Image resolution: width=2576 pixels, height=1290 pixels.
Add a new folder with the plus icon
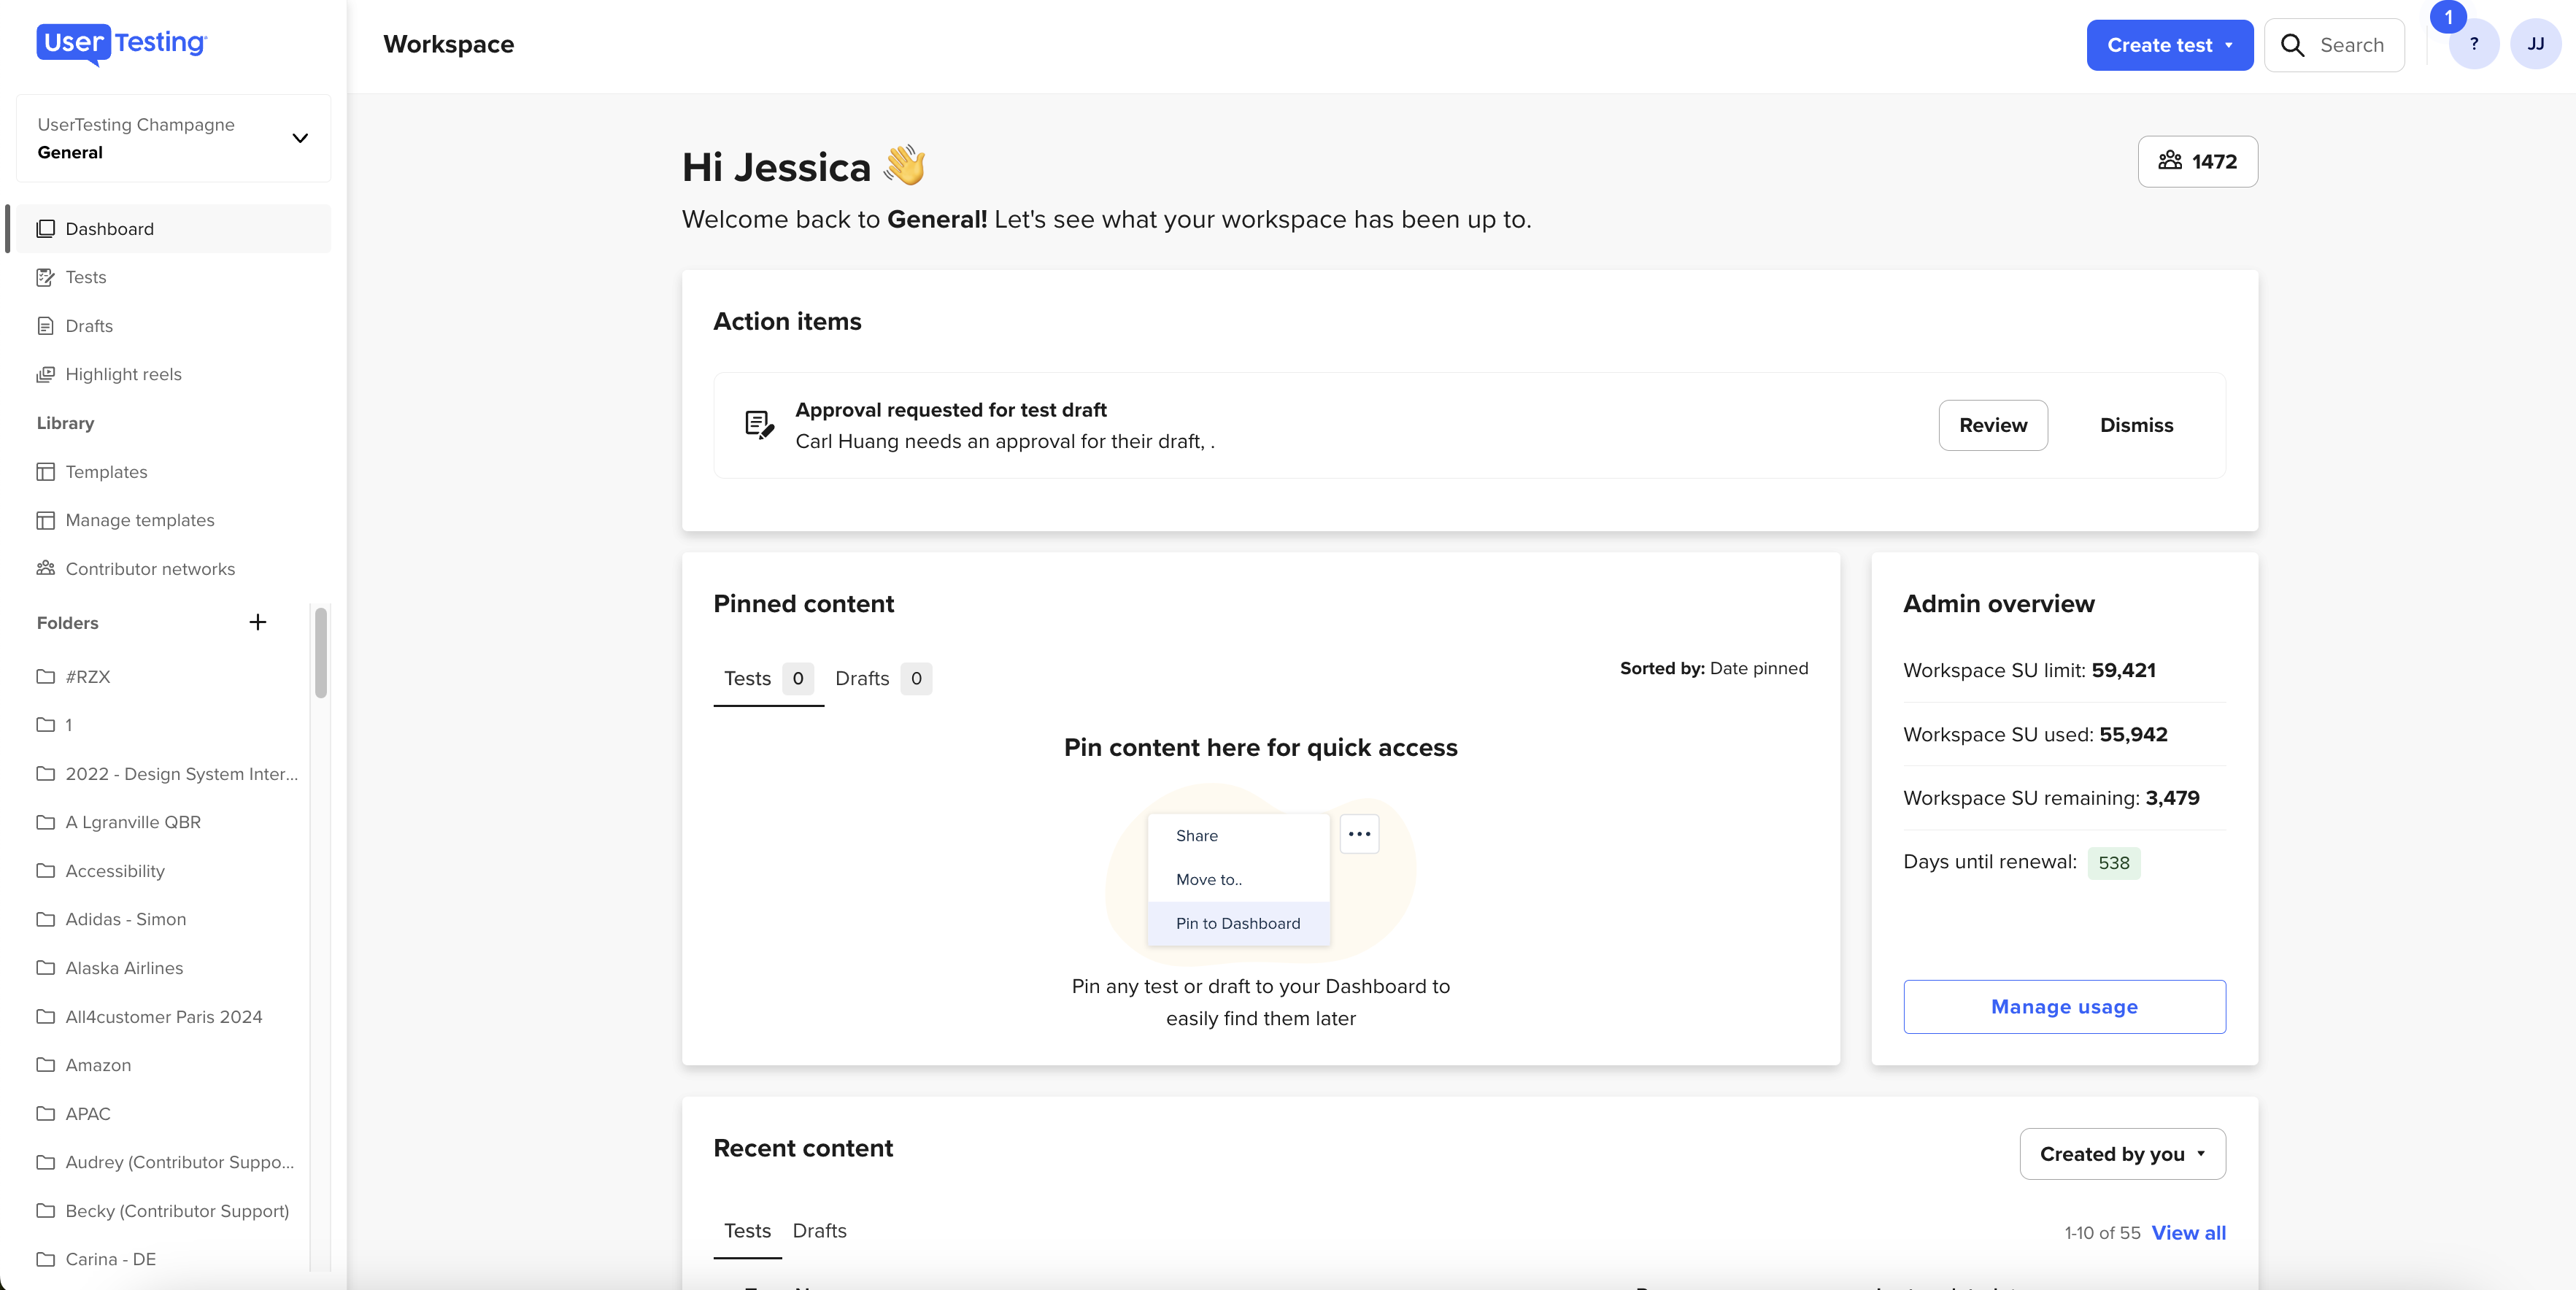(257, 622)
